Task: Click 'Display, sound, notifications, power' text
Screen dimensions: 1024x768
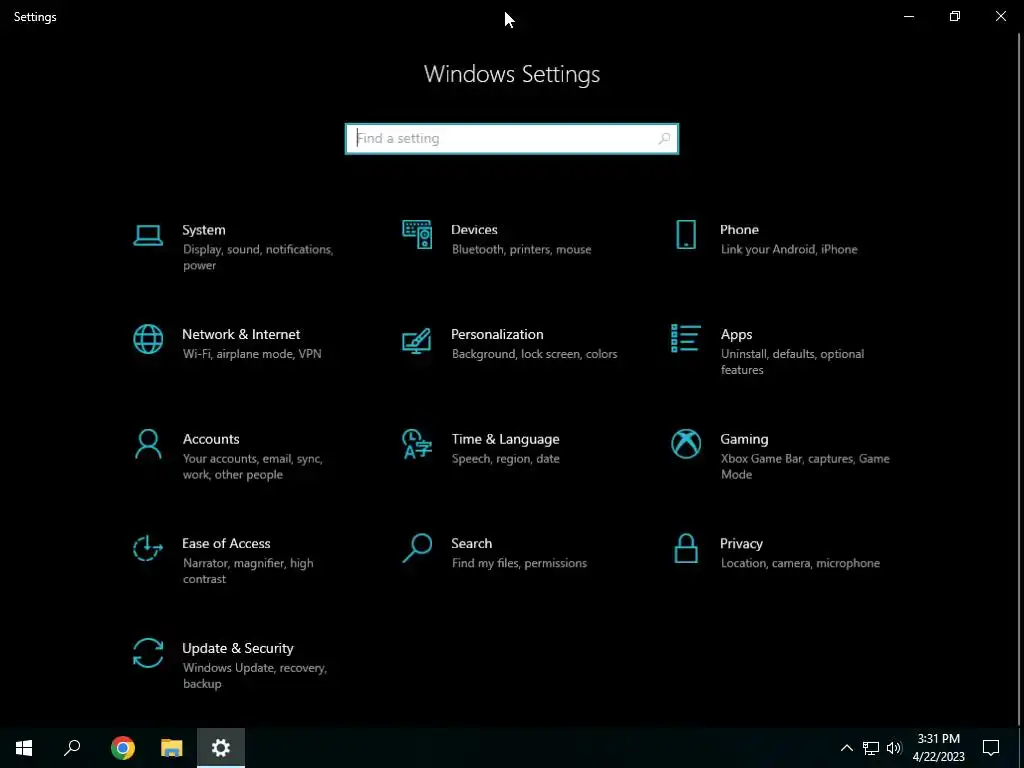Action: pyautogui.click(x=258, y=257)
